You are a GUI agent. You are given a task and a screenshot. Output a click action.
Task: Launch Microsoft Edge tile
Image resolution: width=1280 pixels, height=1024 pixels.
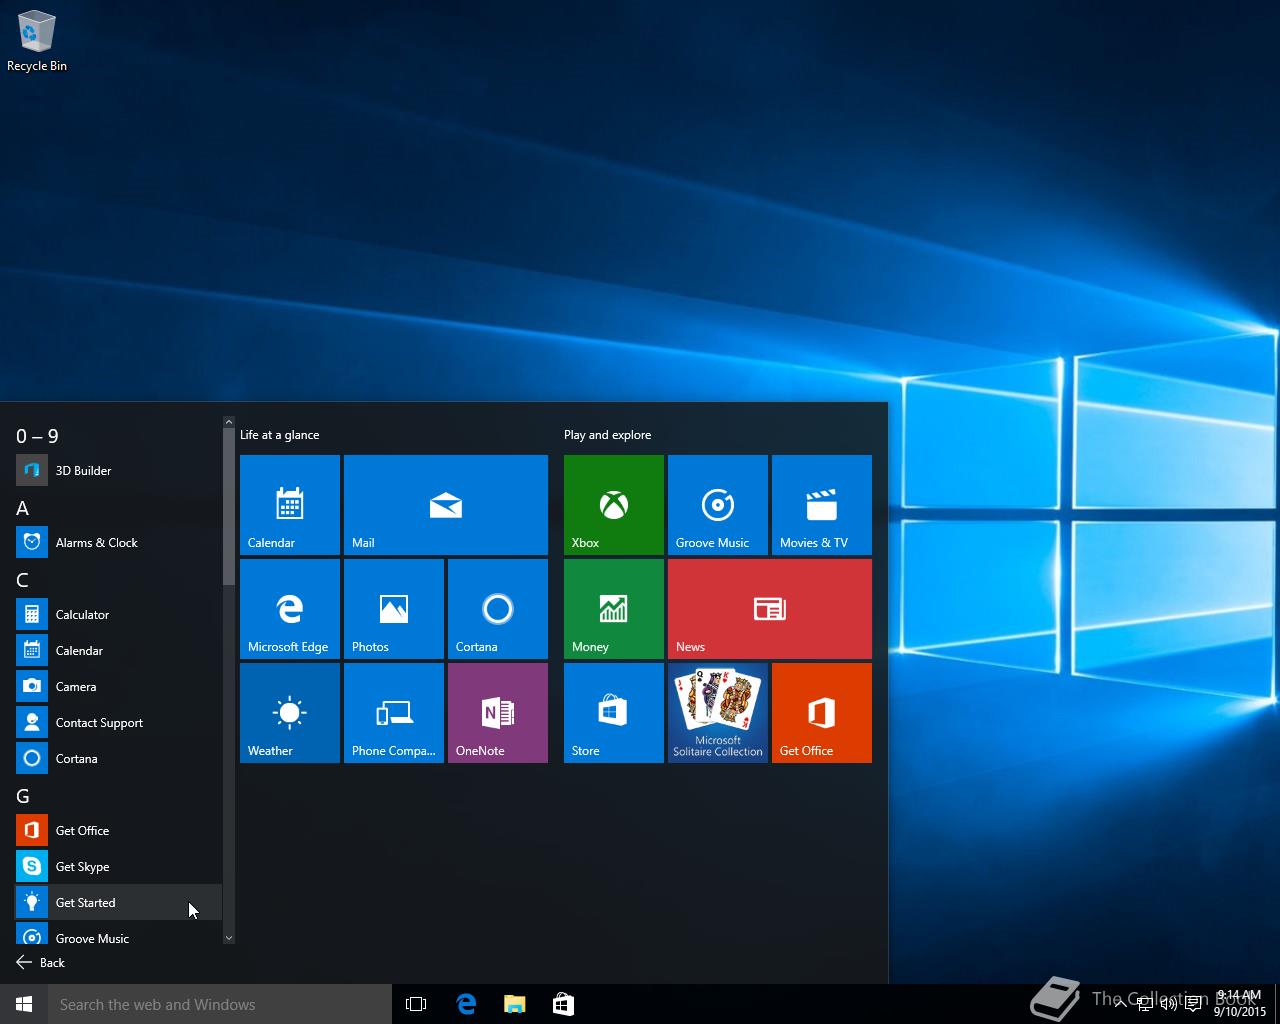(290, 609)
